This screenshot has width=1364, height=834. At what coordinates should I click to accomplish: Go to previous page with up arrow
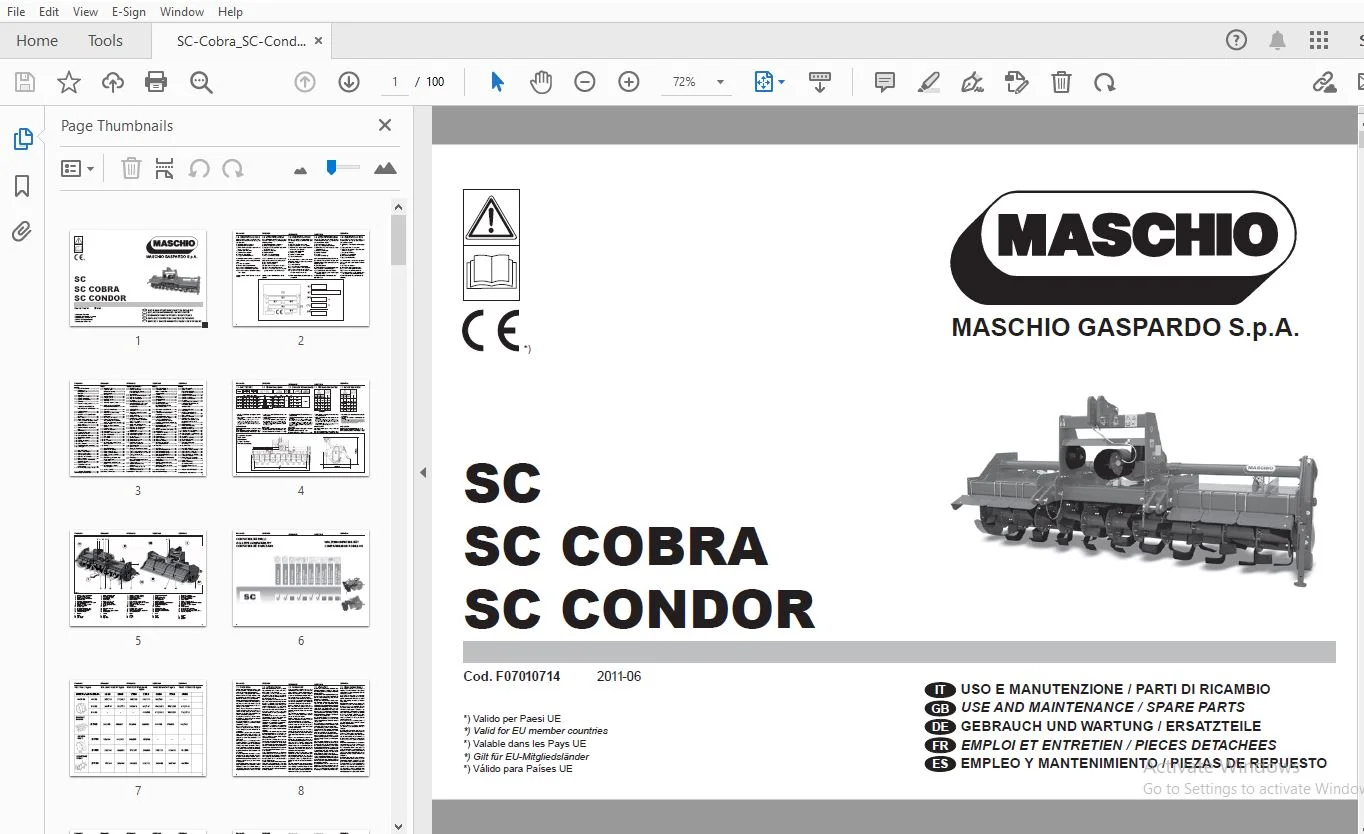click(305, 82)
